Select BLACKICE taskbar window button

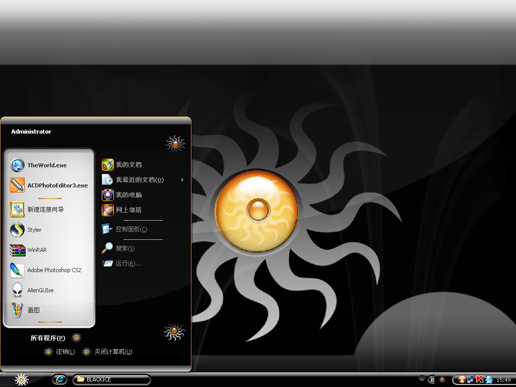click(x=112, y=380)
